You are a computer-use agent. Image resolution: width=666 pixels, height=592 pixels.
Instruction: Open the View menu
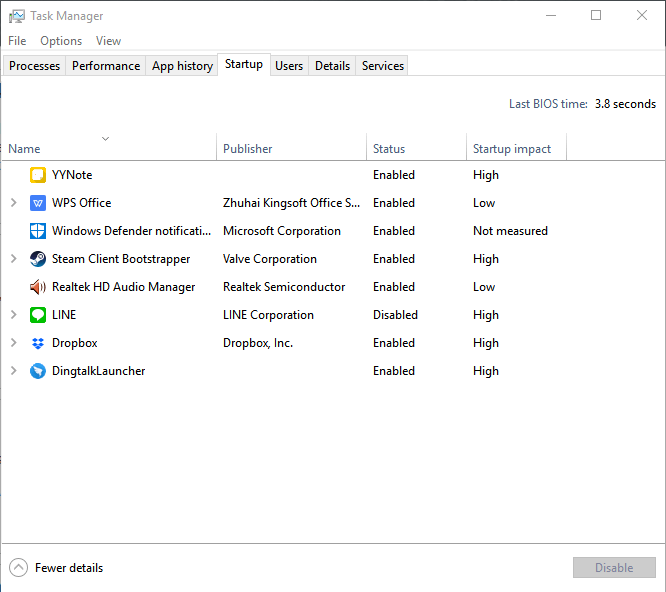(x=108, y=41)
